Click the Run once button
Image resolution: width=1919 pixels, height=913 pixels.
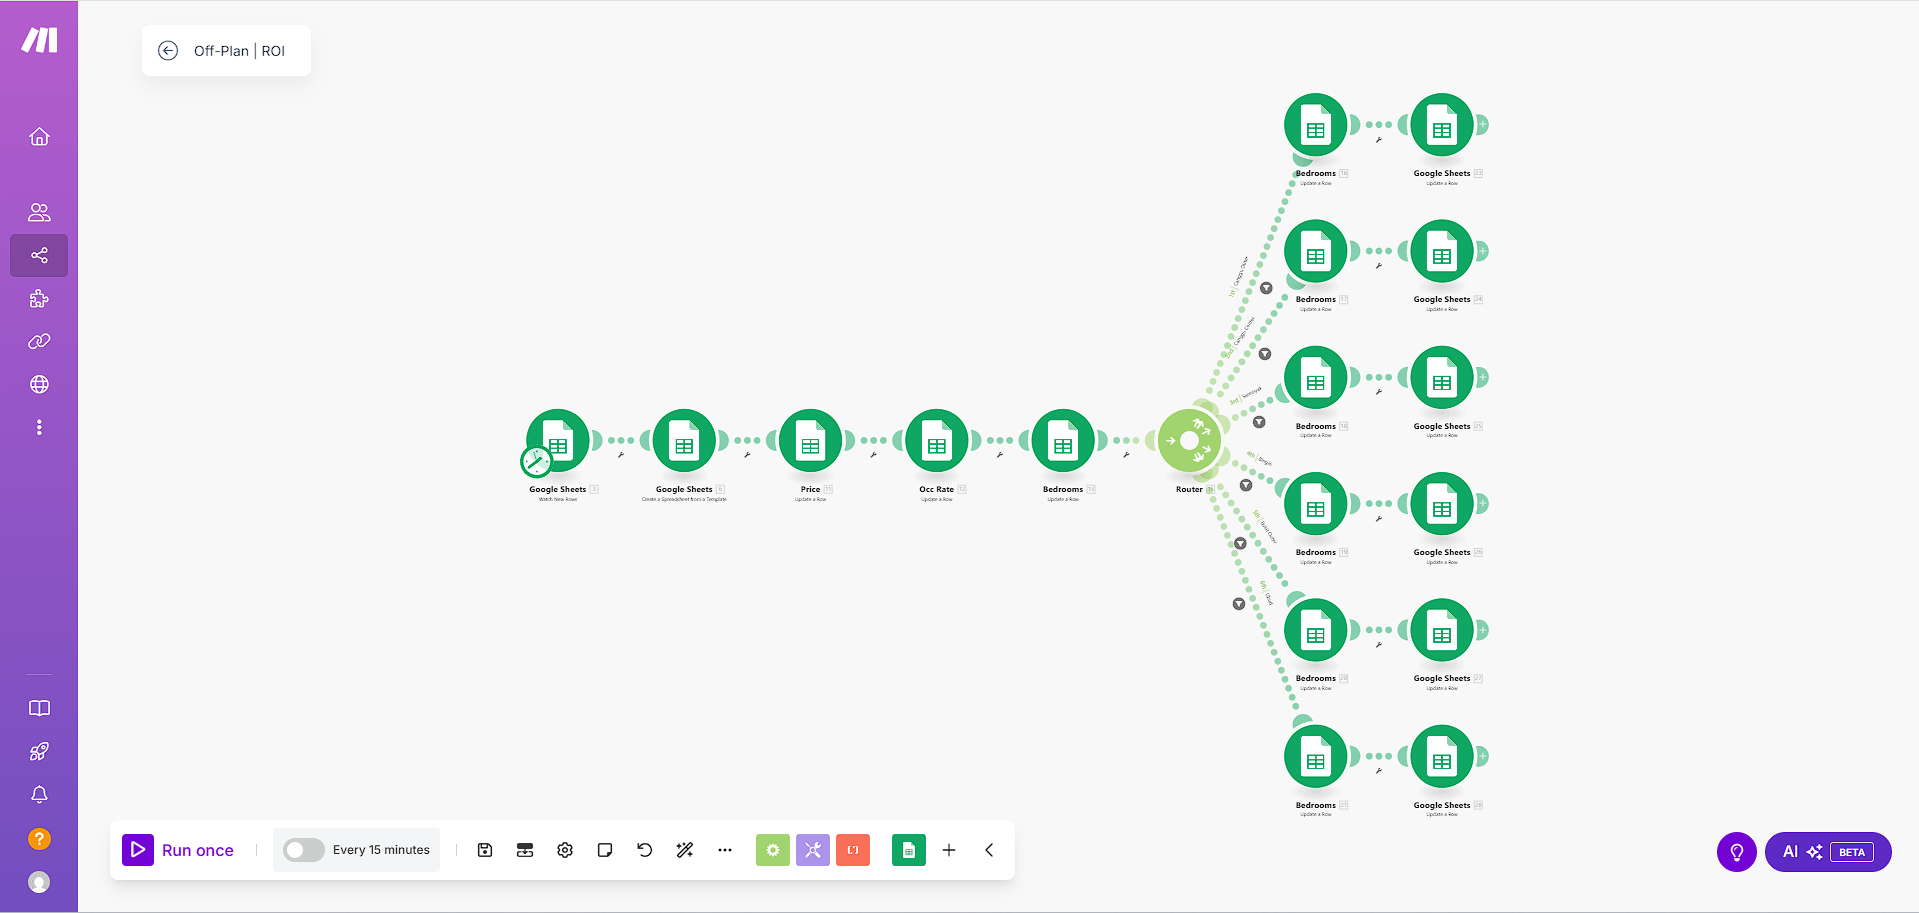pos(182,849)
